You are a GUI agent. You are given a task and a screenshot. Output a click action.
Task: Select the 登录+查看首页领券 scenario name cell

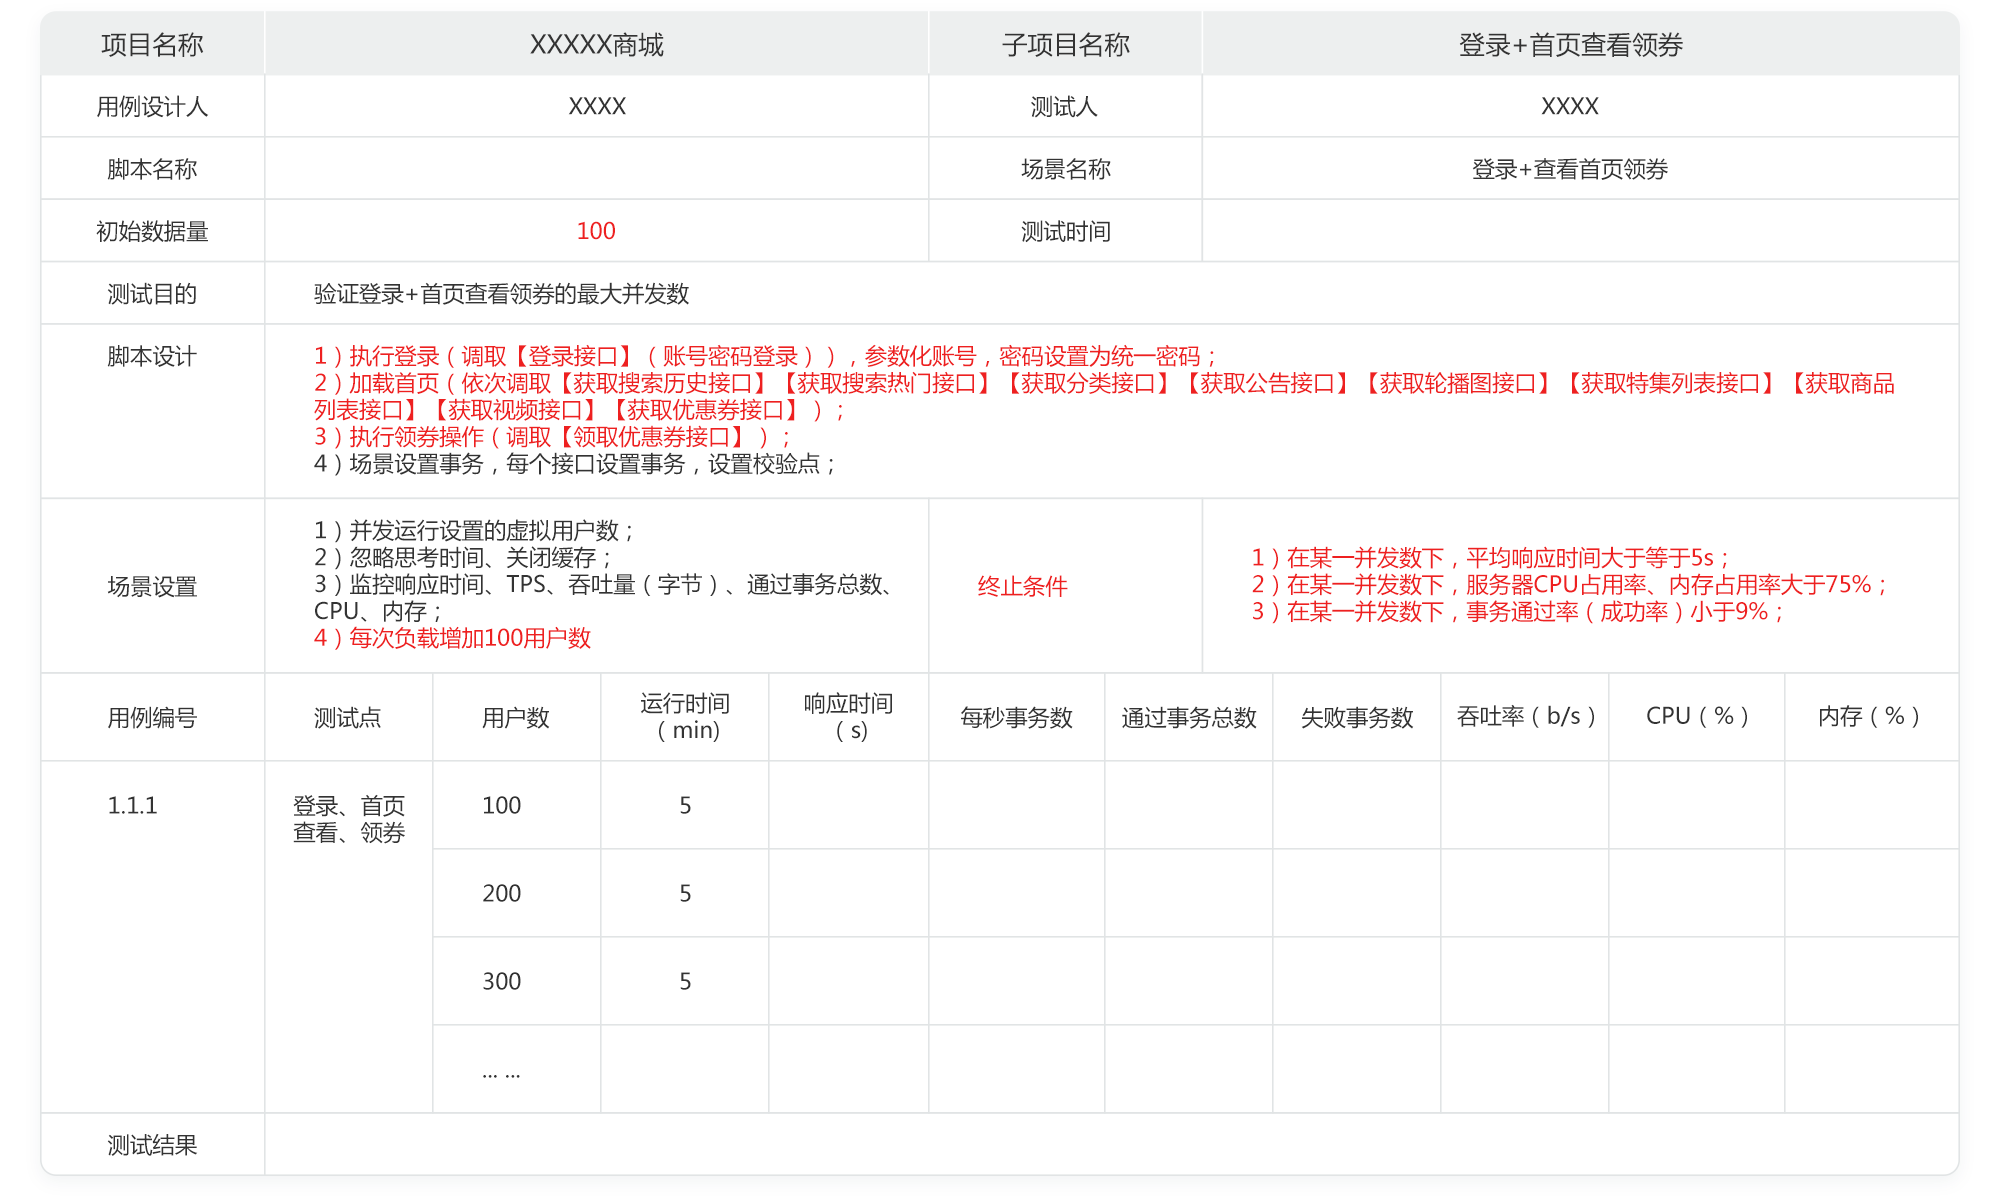(1569, 169)
